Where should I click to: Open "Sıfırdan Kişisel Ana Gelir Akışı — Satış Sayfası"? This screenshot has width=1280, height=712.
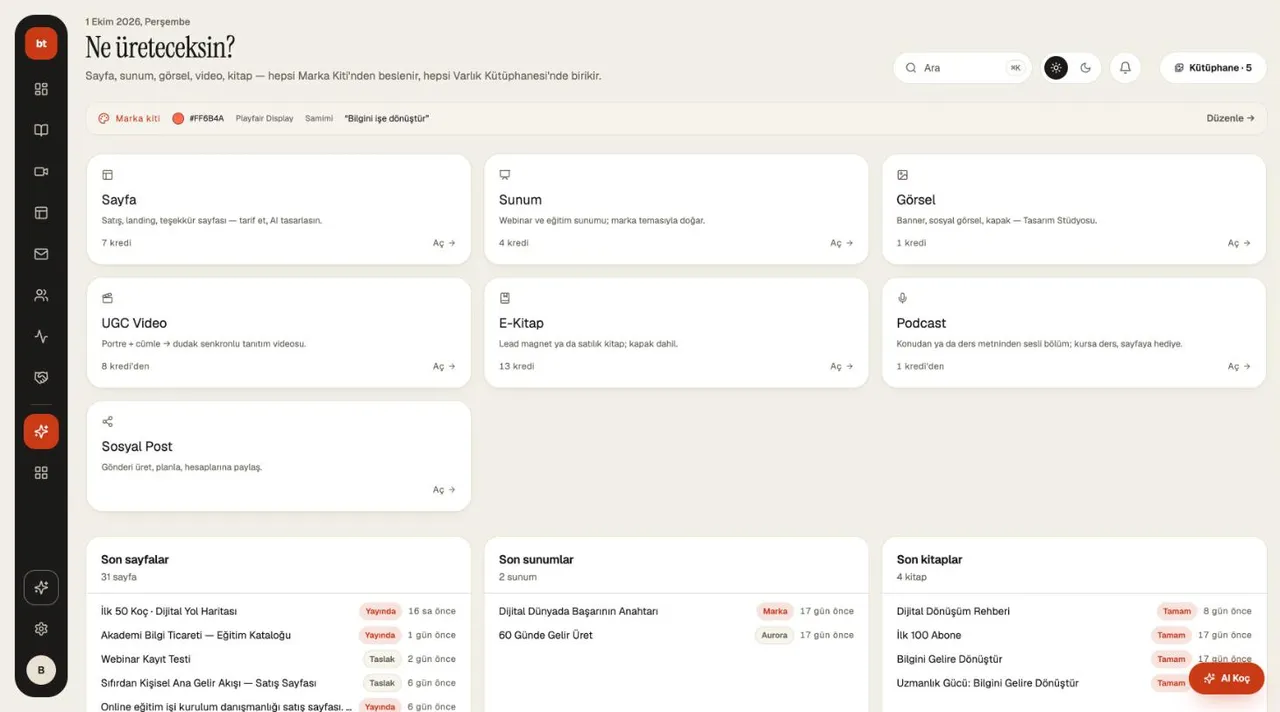(278, 683)
